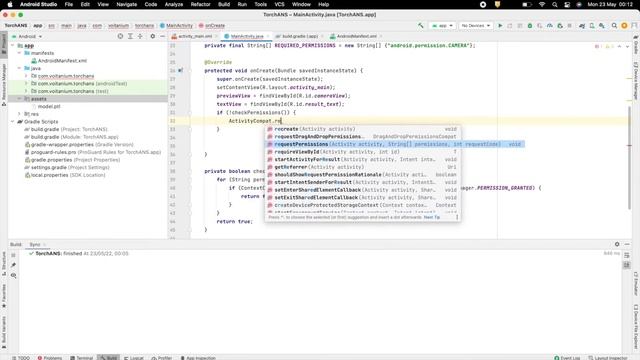Open the App Inspection tool window

(198, 358)
